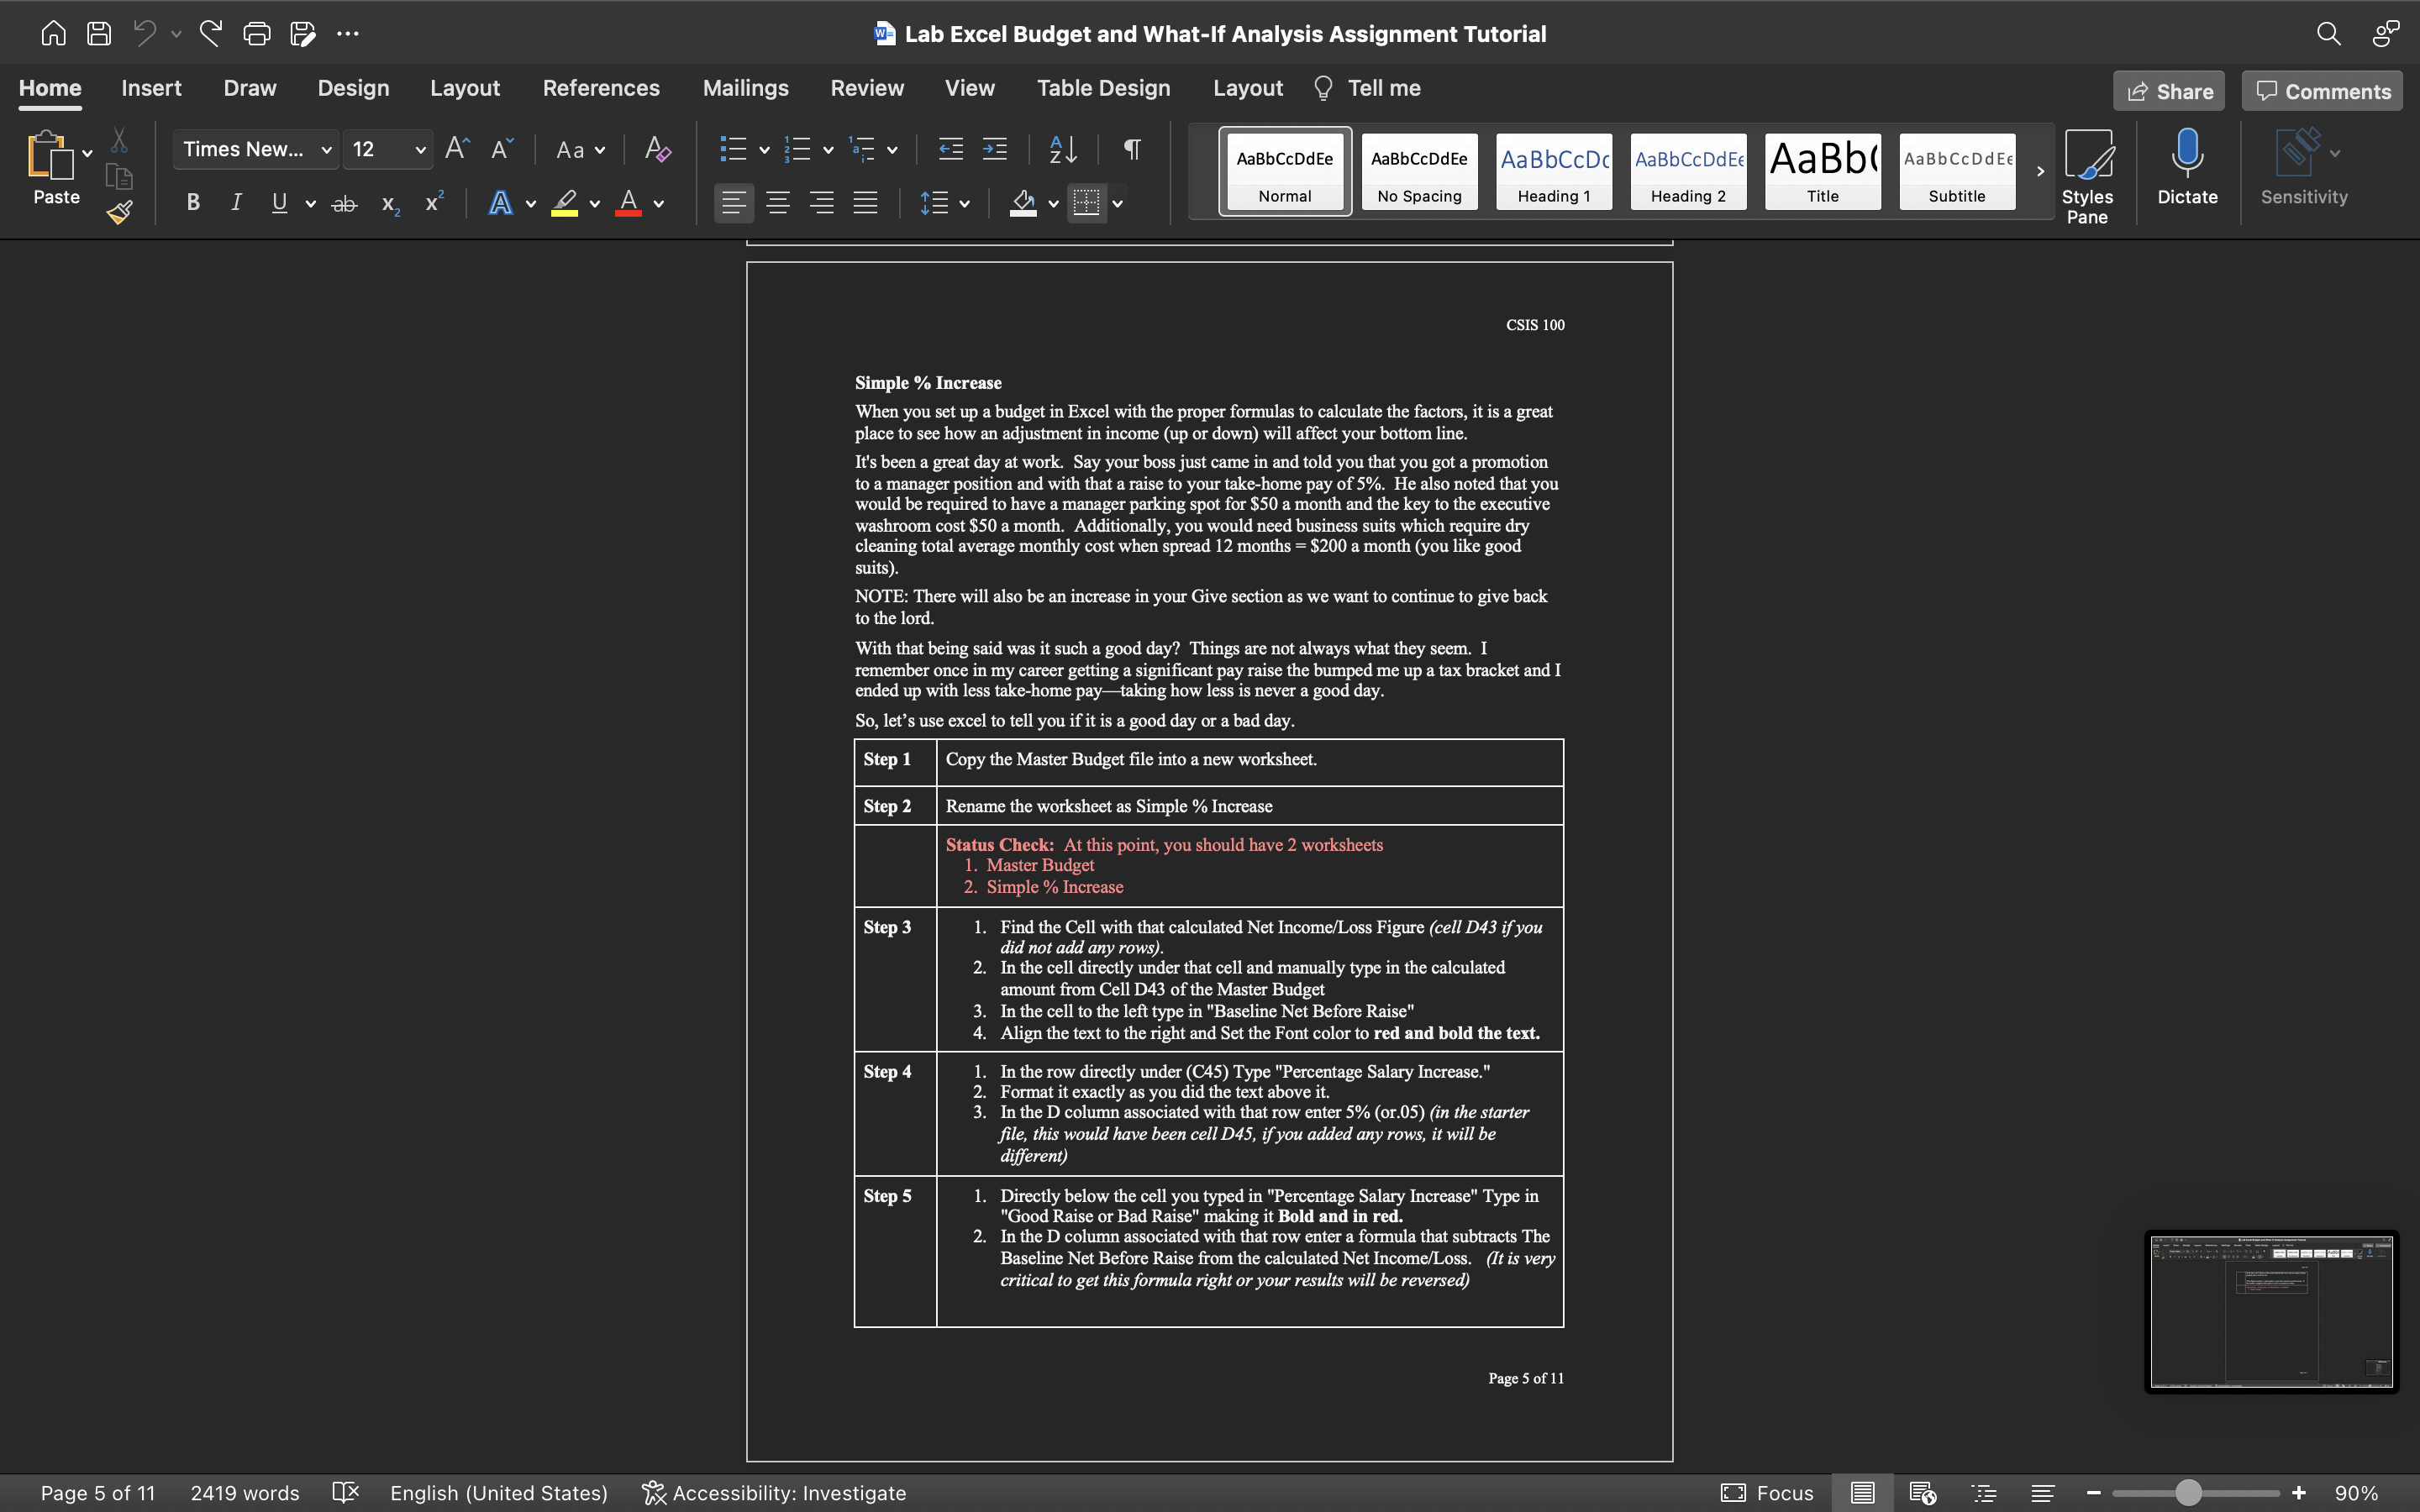This screenshot has width=2420, height=1512.
Task: Toggle italic formatting
Action: [236, 203]
